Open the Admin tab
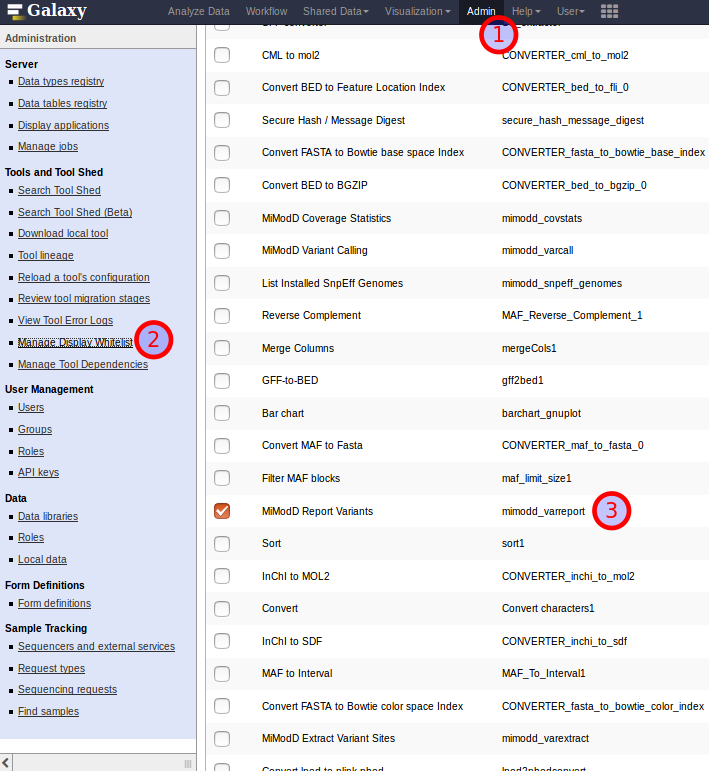Screen dimensions: 709x771 [x=481, y=11]
